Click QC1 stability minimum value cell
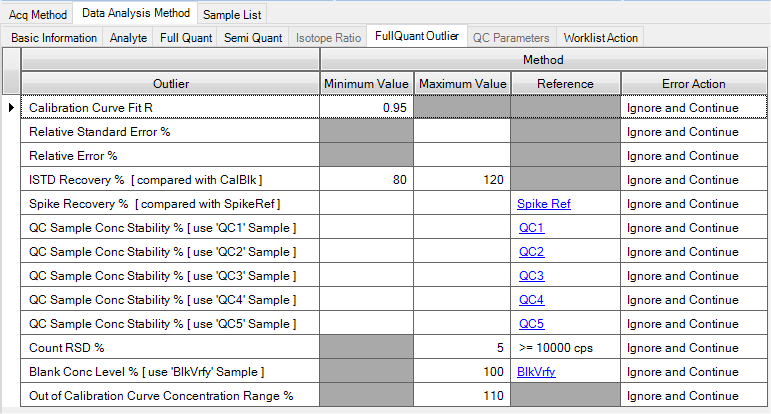771x414 pixels. (x=367, y=228)
